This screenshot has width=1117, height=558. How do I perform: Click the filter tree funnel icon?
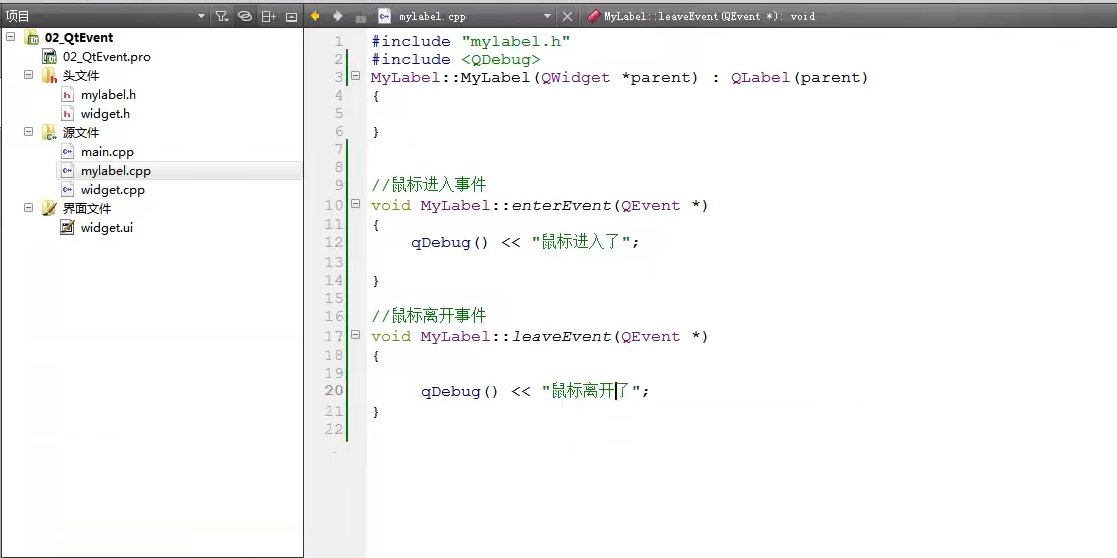pyautogui.click(x=222, y=16)
